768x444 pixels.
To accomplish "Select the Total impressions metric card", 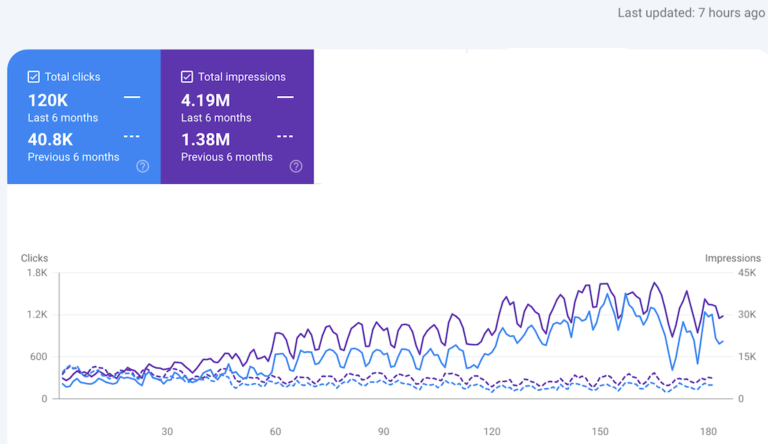I will click(x=237, y=117).
